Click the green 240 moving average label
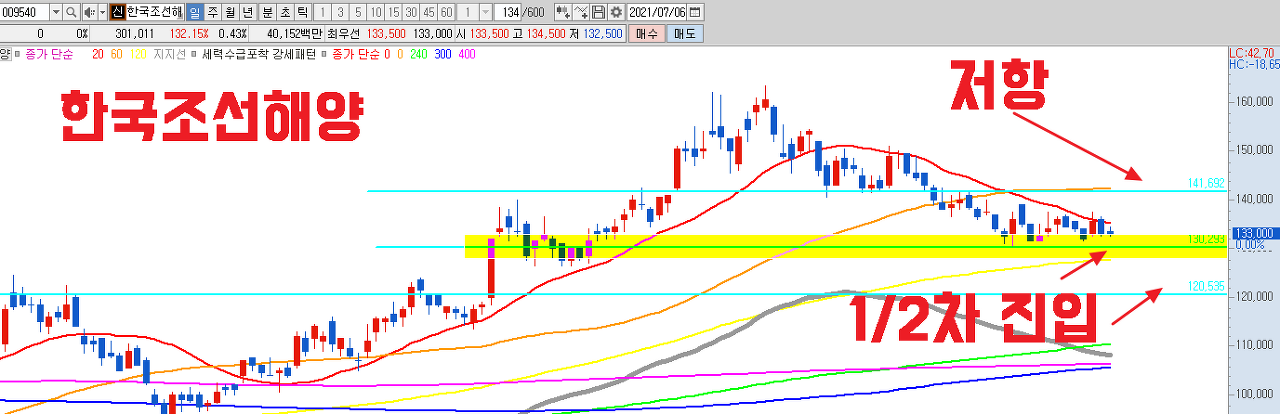 click(x=419, y=54)
